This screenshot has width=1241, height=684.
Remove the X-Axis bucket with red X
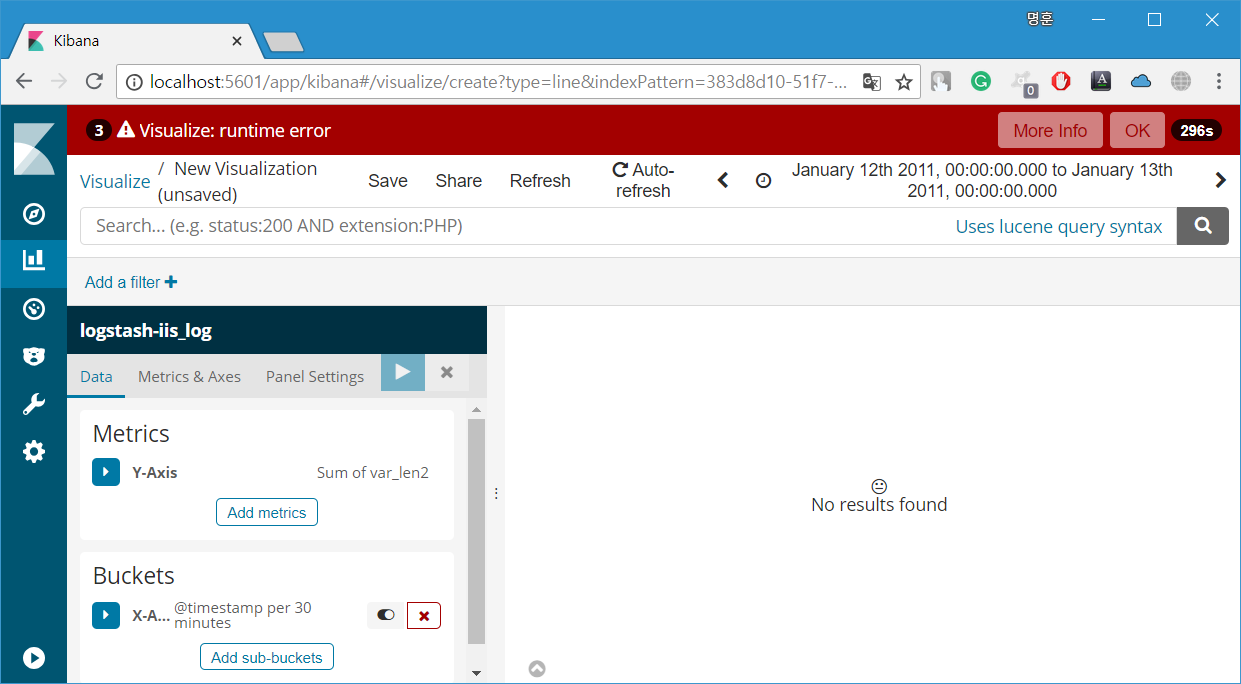(423, 615)
